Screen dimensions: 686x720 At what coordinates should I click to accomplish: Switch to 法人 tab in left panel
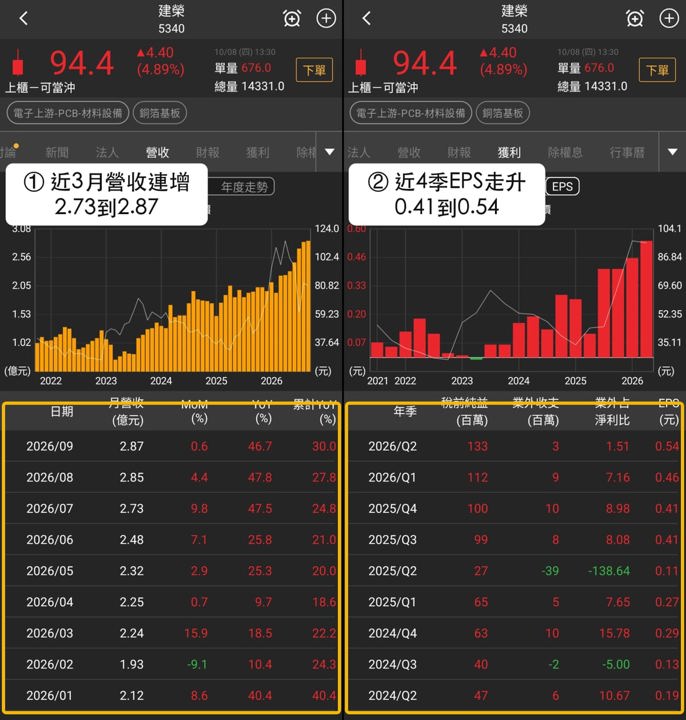click(x=107, y=152)
